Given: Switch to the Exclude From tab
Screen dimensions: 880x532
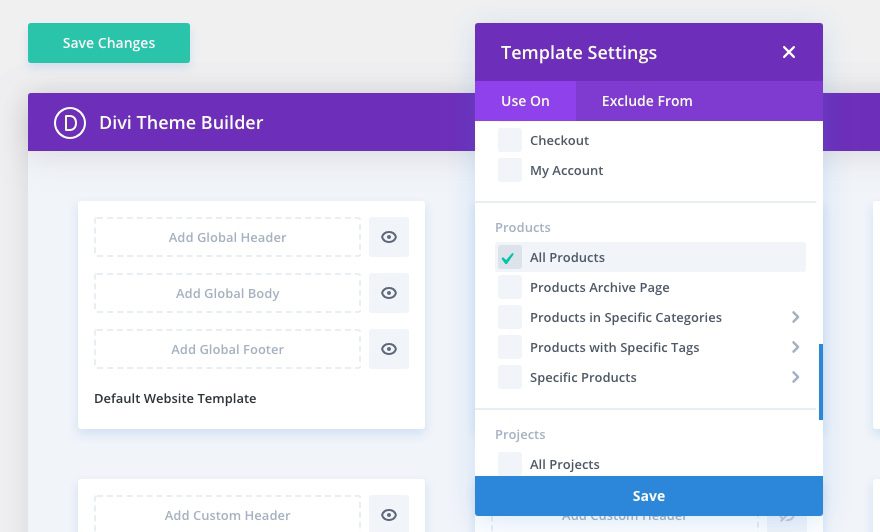Looking at the screenshot, I should (647, 101).
